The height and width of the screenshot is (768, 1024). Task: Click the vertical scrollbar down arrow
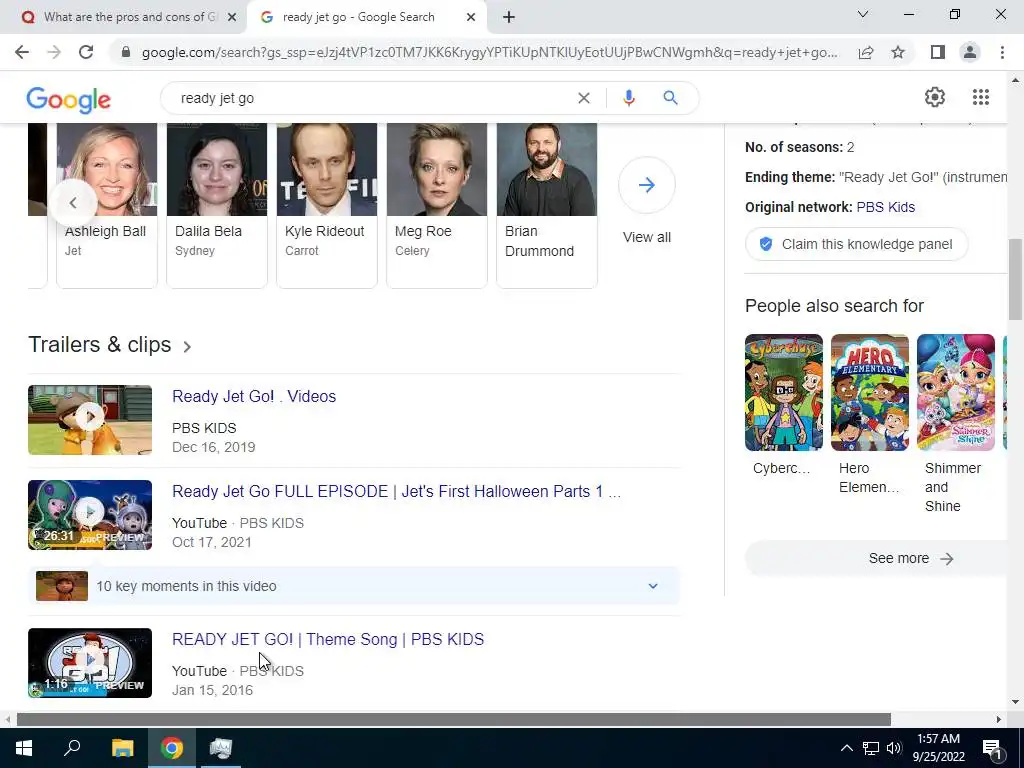pos(1015,702)
